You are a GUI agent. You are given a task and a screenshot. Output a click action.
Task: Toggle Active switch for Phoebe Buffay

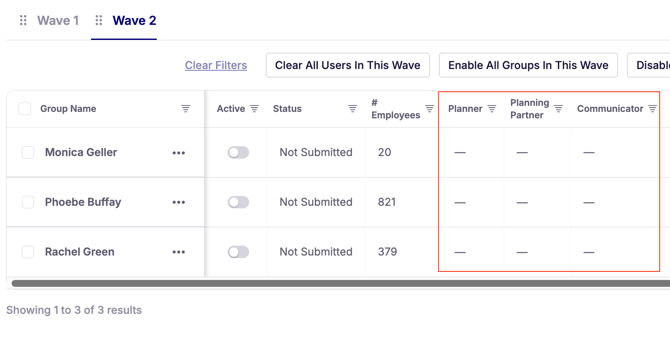tap(238, 202)
